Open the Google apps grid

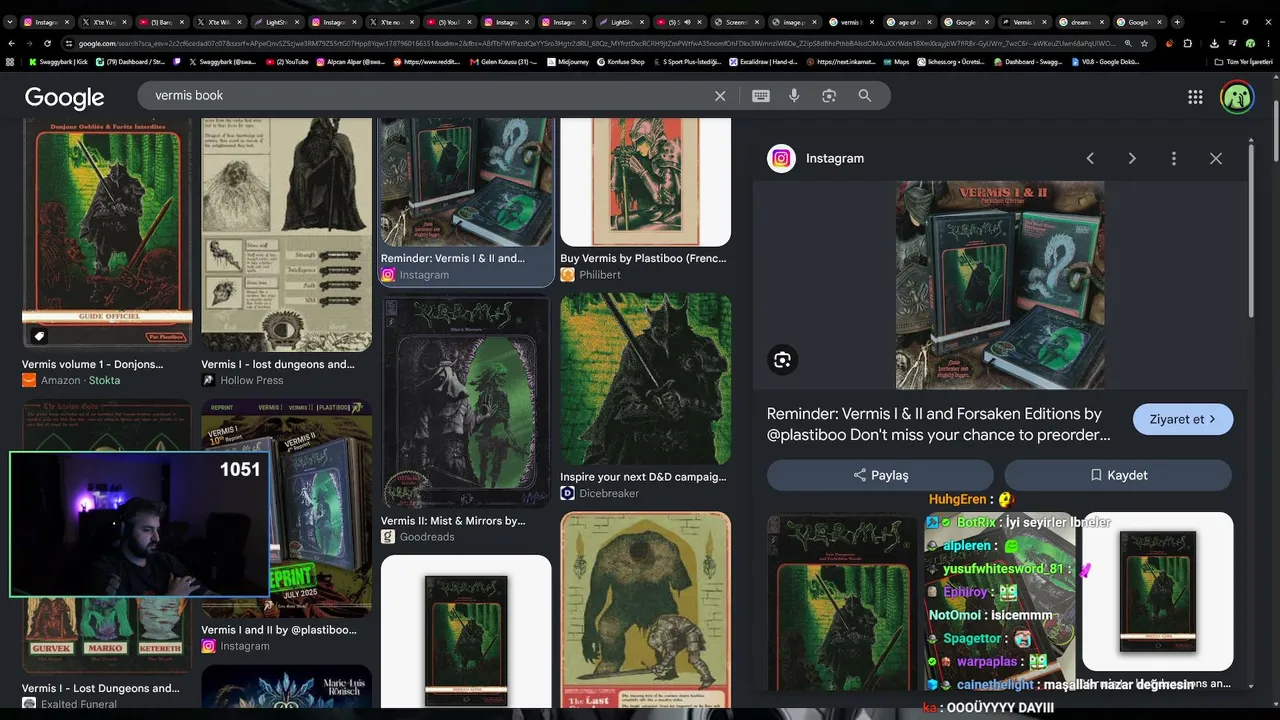1195,97
